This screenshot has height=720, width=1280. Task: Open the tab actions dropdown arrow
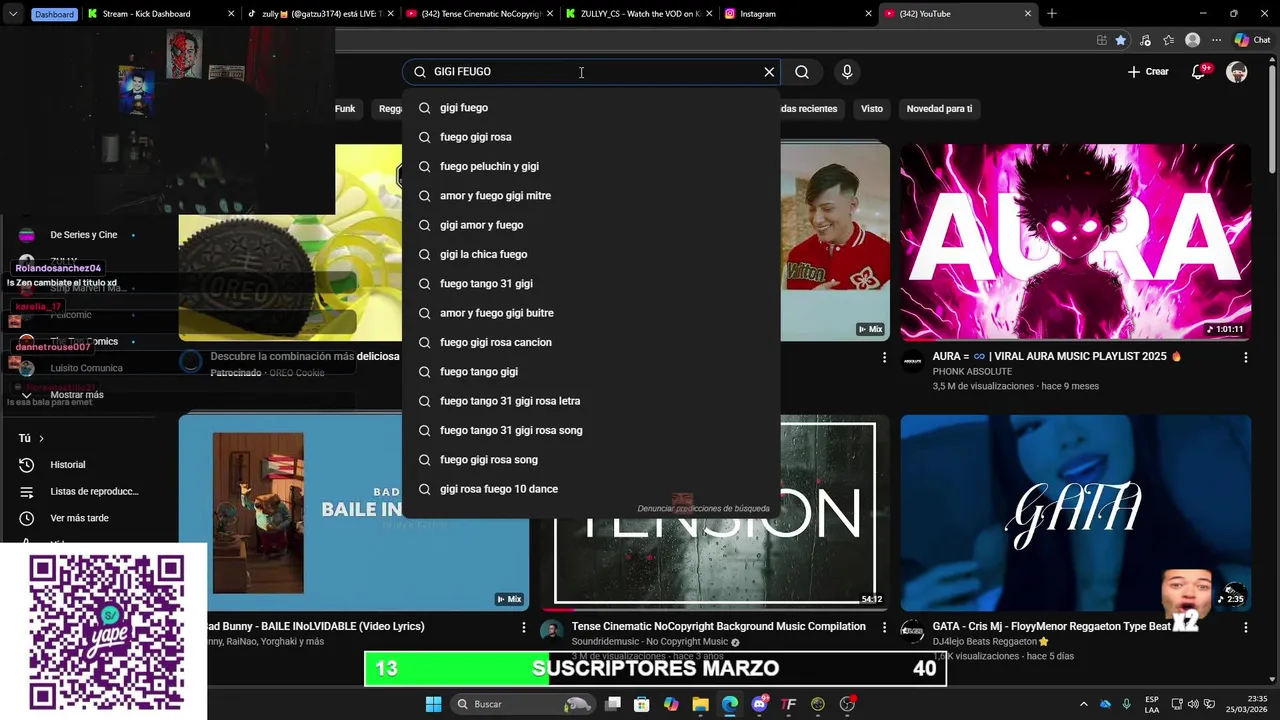click(12, 14)
